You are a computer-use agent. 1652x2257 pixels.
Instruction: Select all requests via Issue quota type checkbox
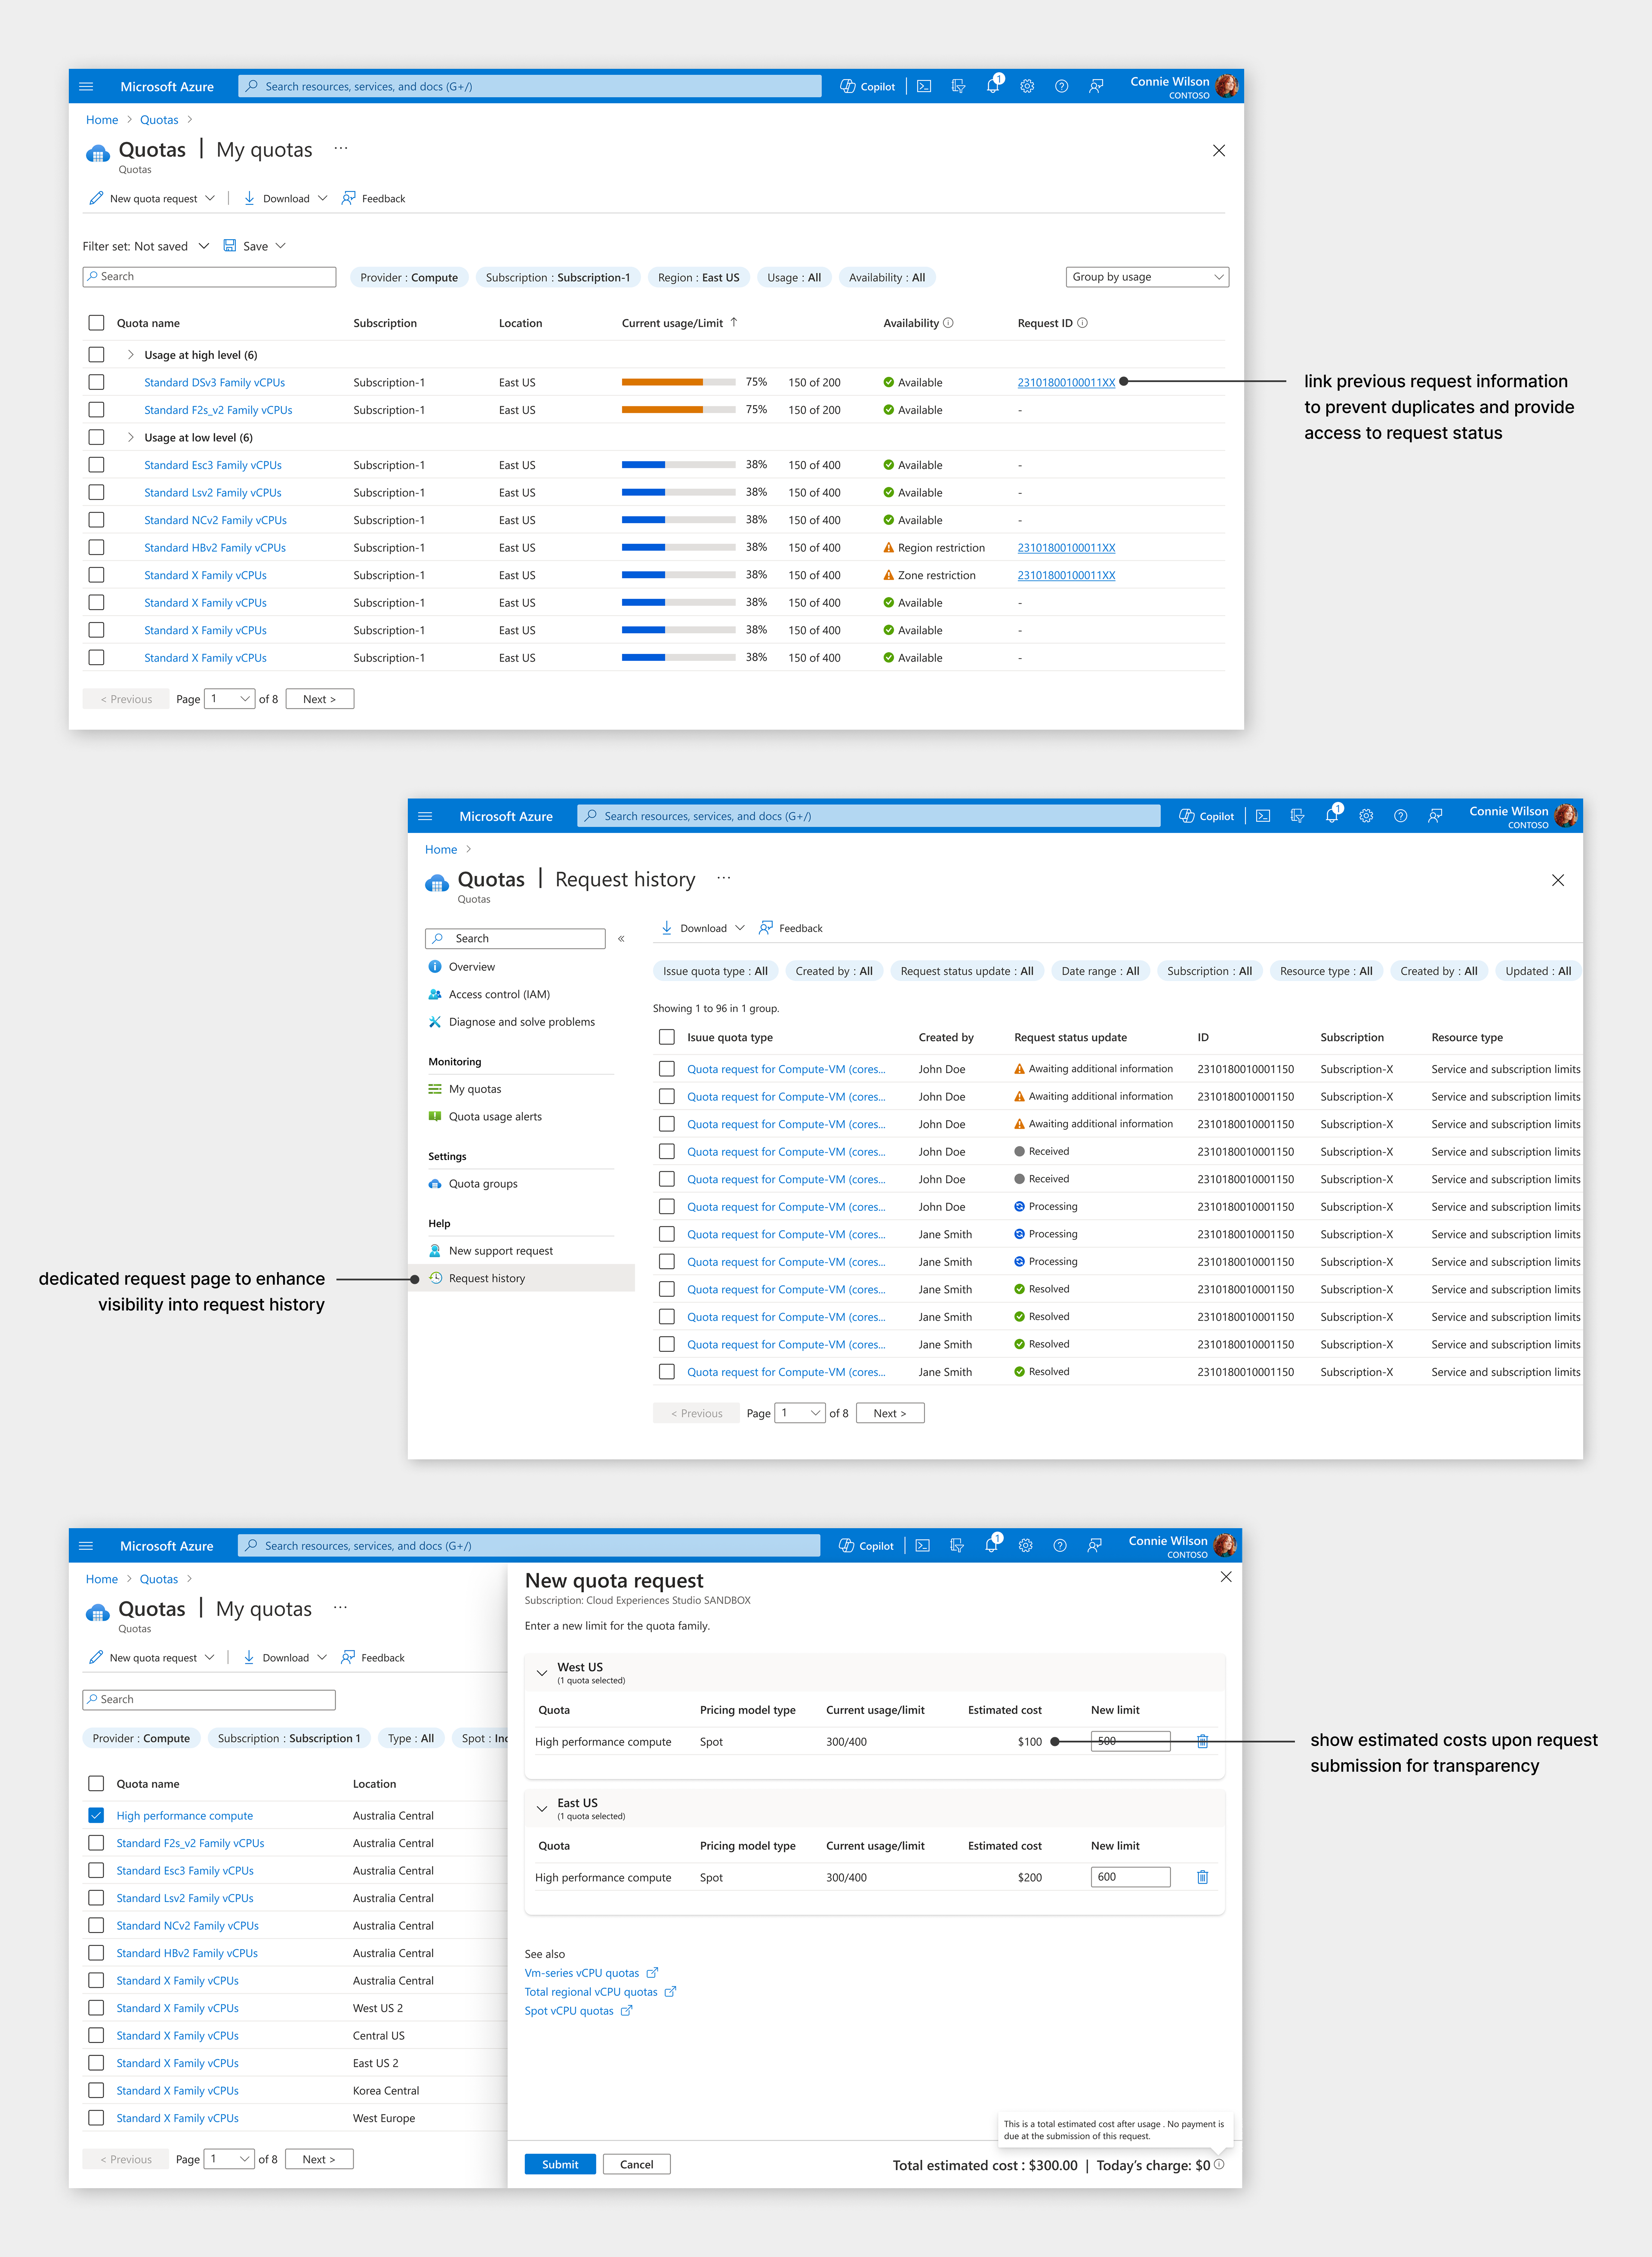[667, 1037]
